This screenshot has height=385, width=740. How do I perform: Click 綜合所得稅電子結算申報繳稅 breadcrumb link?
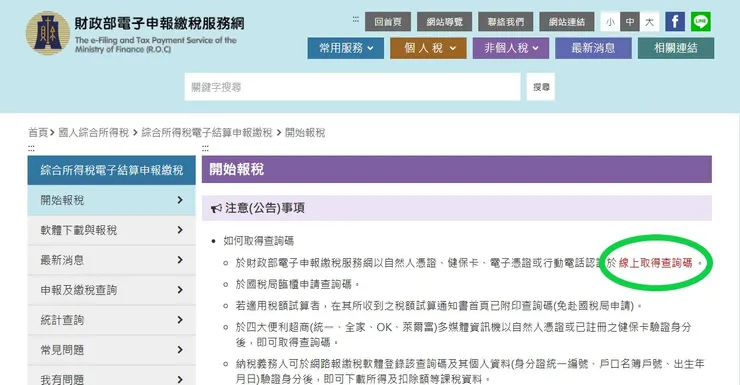207,133
